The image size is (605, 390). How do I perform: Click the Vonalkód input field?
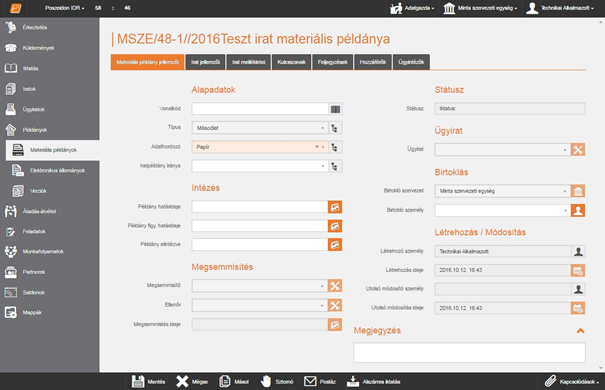260,109
